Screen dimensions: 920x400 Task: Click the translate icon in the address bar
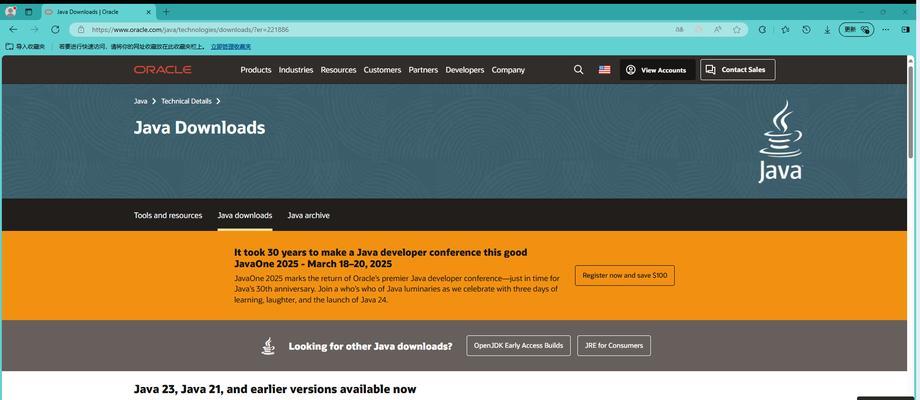[x=679, y=29]
